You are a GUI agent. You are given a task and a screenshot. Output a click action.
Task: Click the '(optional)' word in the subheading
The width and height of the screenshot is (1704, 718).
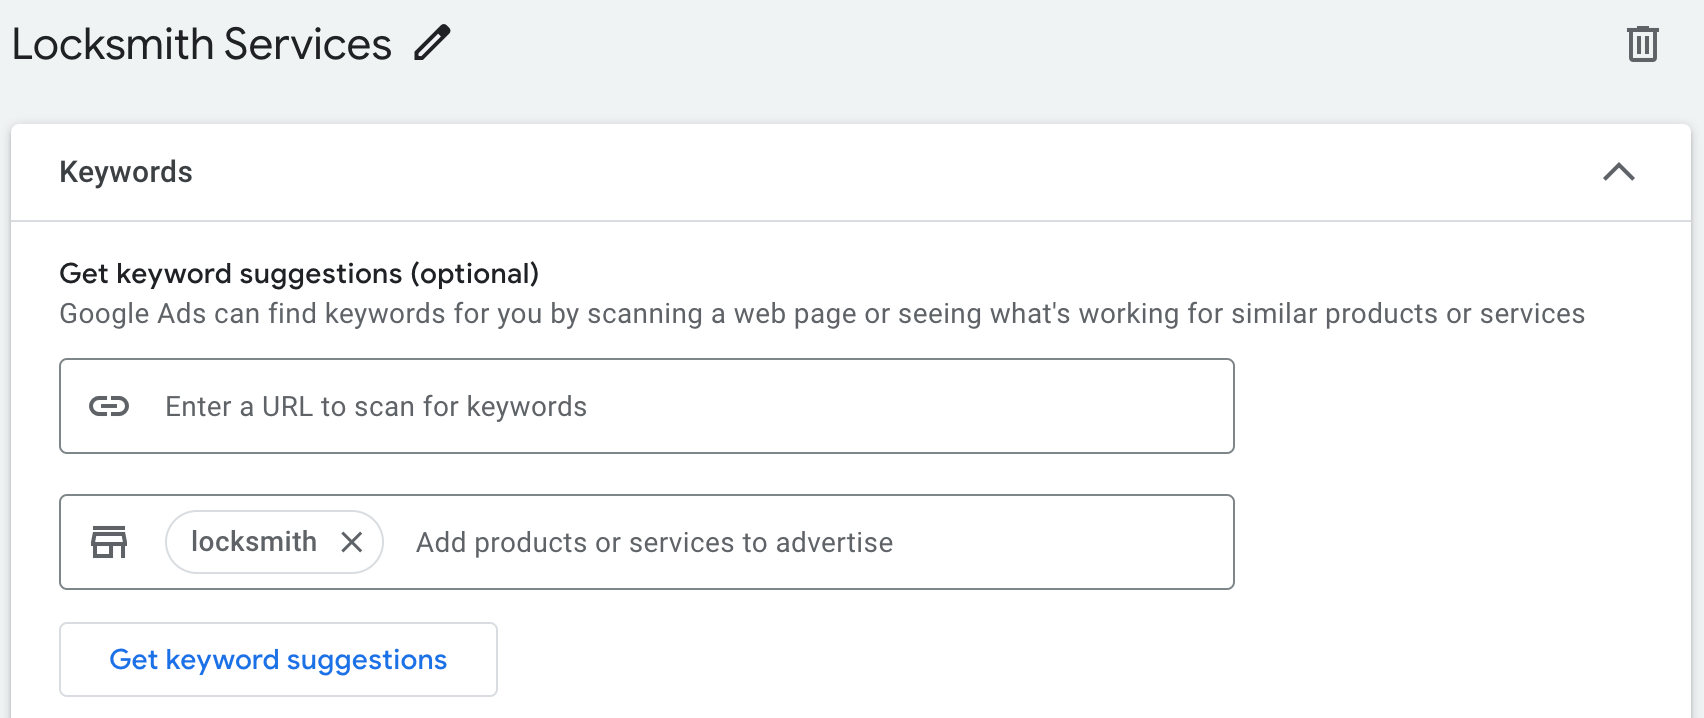(x=475, y=274)
